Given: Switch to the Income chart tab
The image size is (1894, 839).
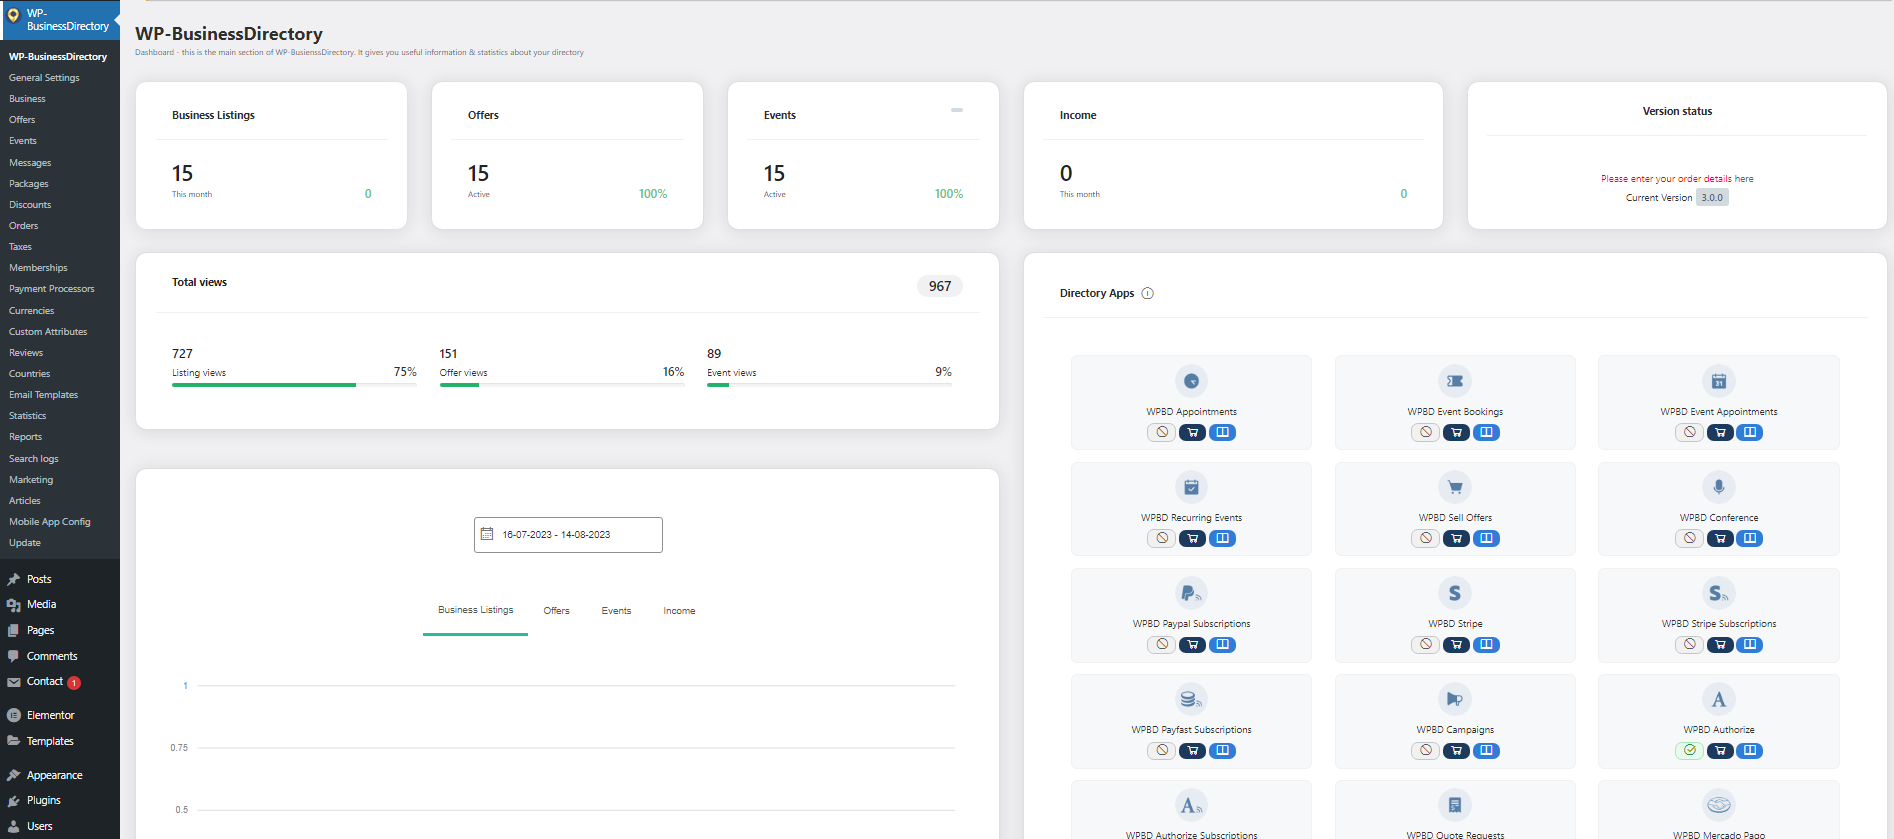Looking at the screenshot, I should (x=679, y=611).
